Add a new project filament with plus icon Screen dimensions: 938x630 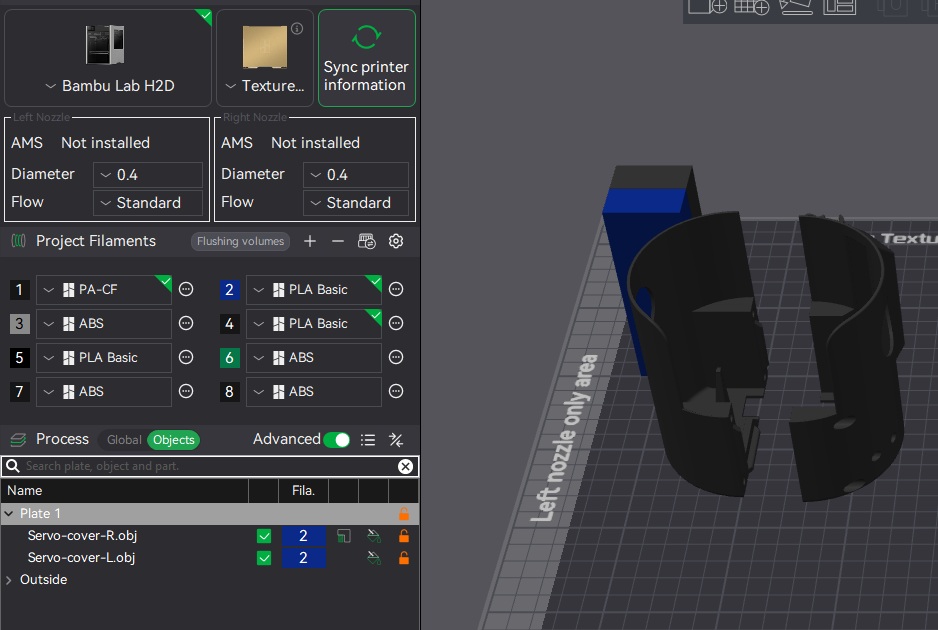pos(310,241)
